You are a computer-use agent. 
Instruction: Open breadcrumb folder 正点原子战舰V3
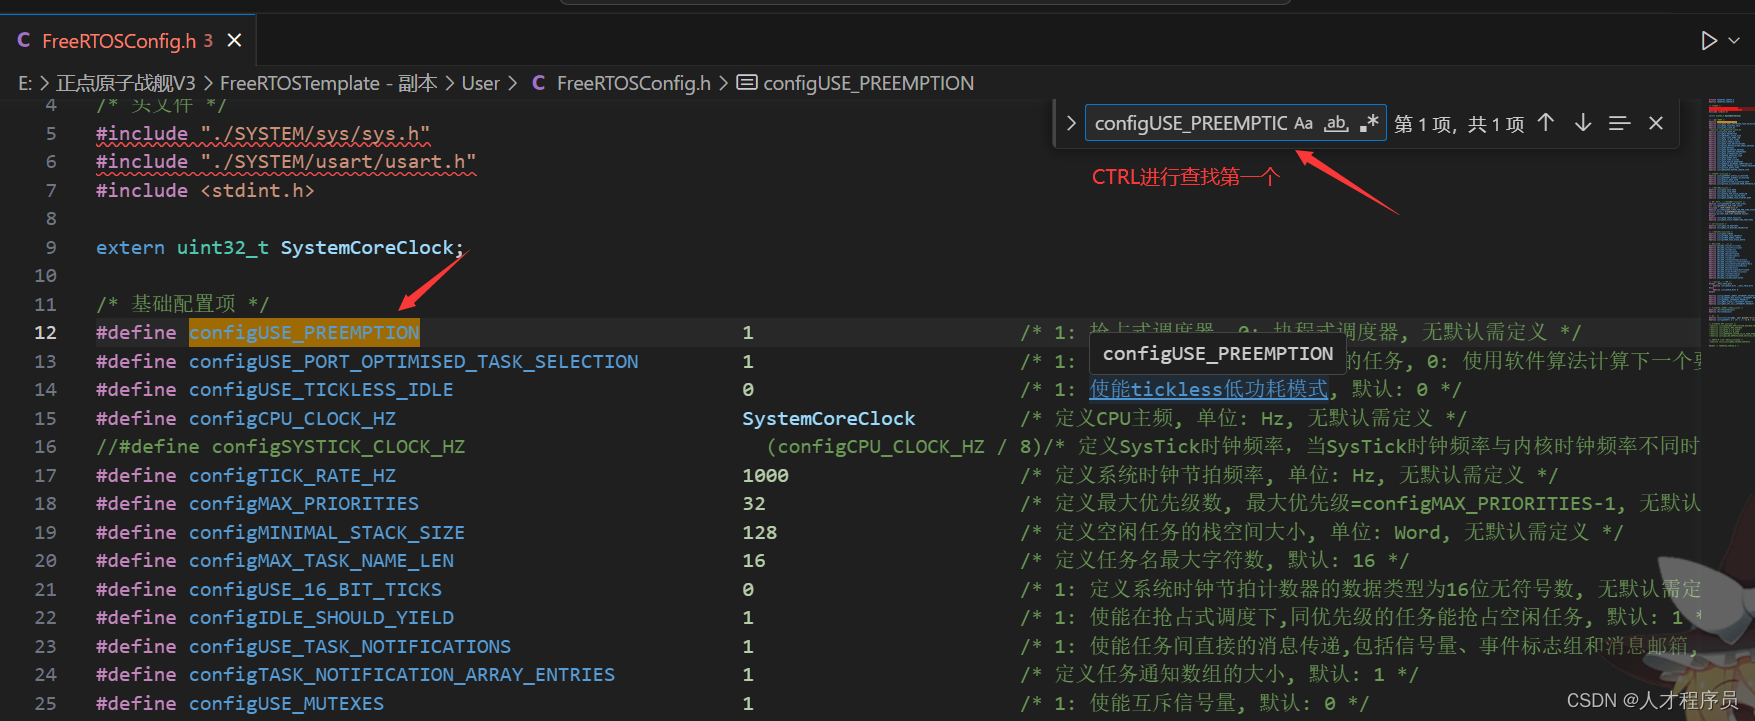point(126,83)
